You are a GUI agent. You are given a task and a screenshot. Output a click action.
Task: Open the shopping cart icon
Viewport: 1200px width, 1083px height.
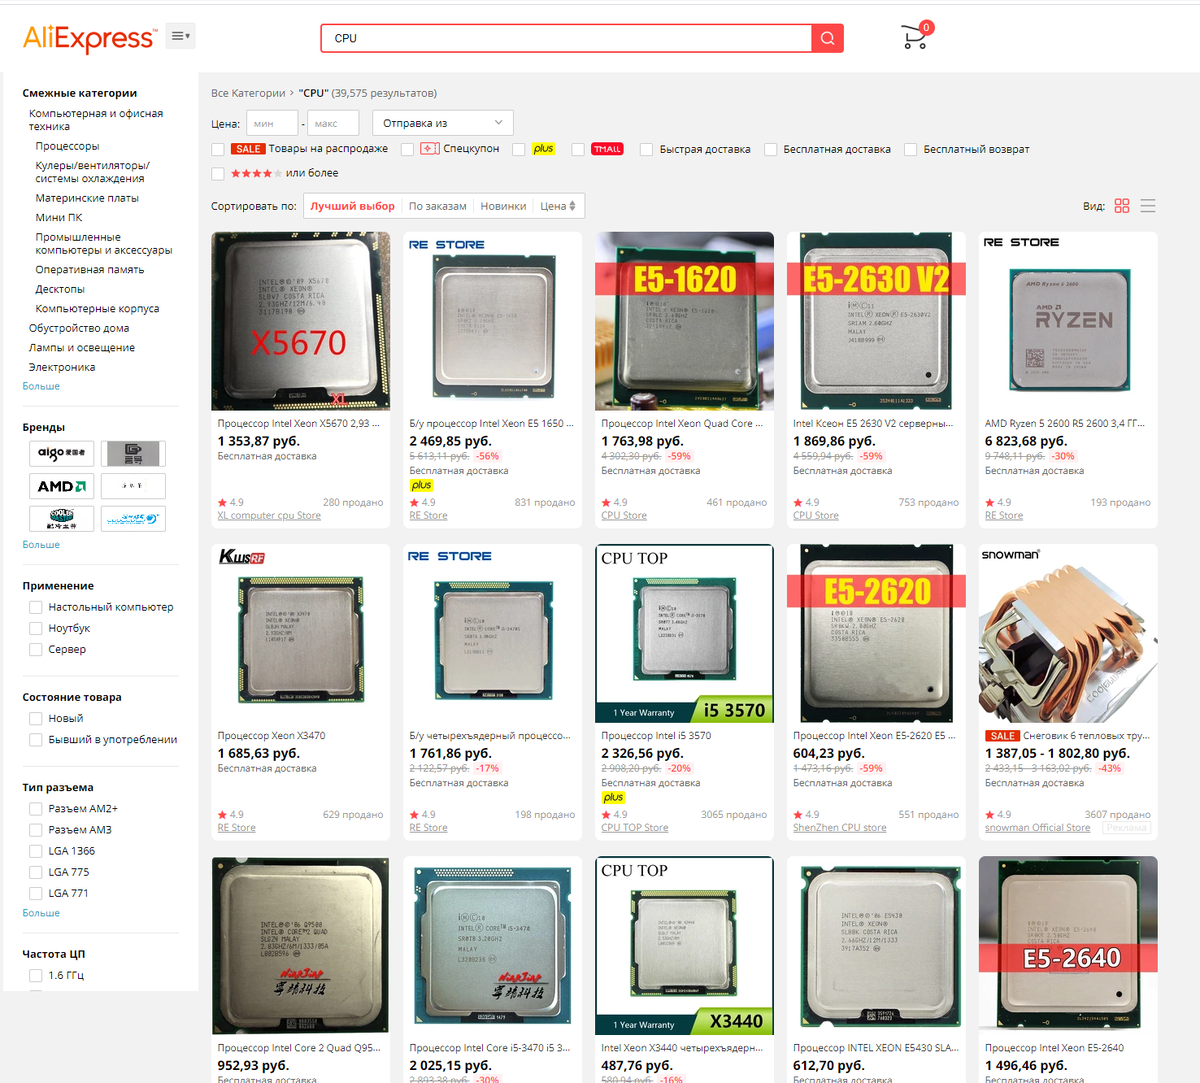click(915, 37)
